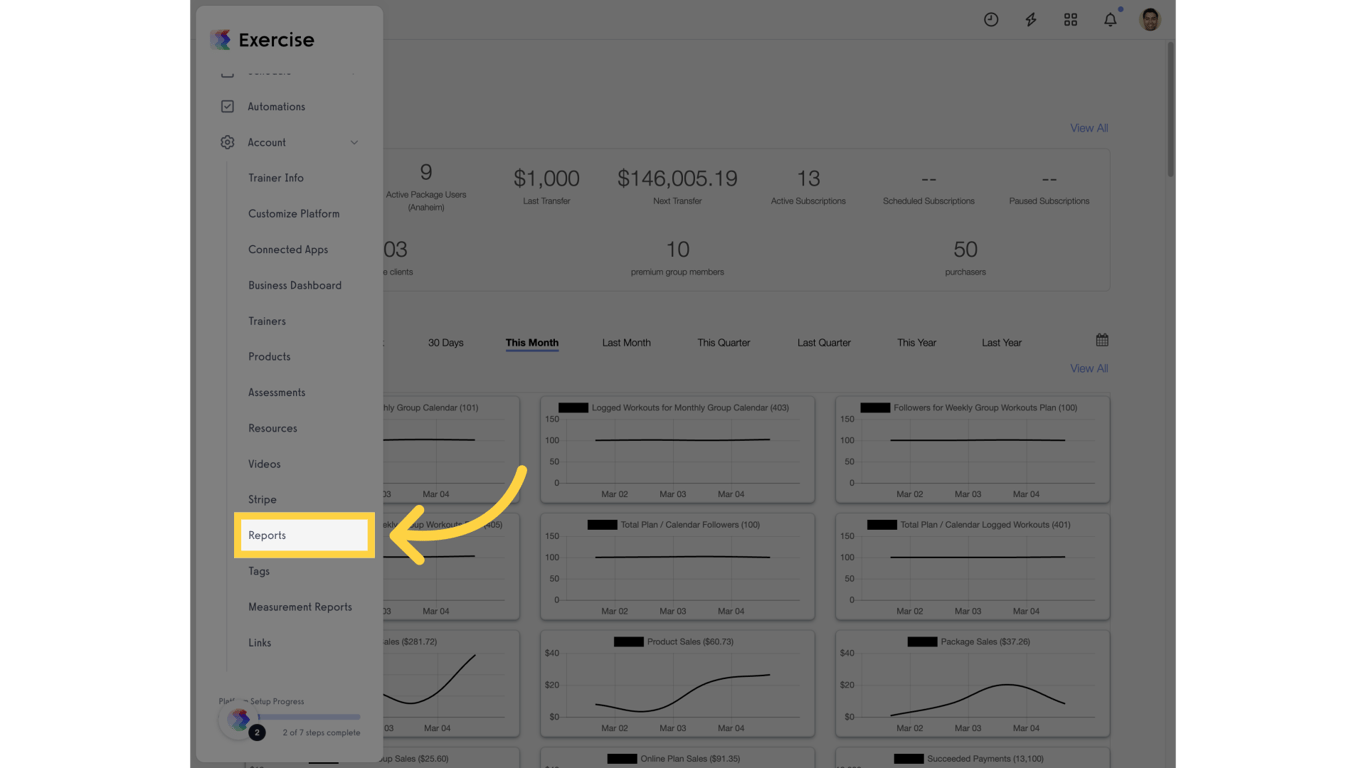The width and height of the screenshot is (1366, 768).
Task: Toggle the Total Plan / Calendar Followers legend swatch
Action: tap(602, 525)
